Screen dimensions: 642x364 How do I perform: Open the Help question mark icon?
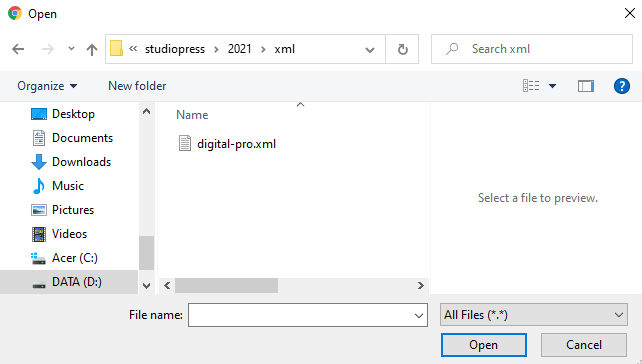(x=622, y=86)
